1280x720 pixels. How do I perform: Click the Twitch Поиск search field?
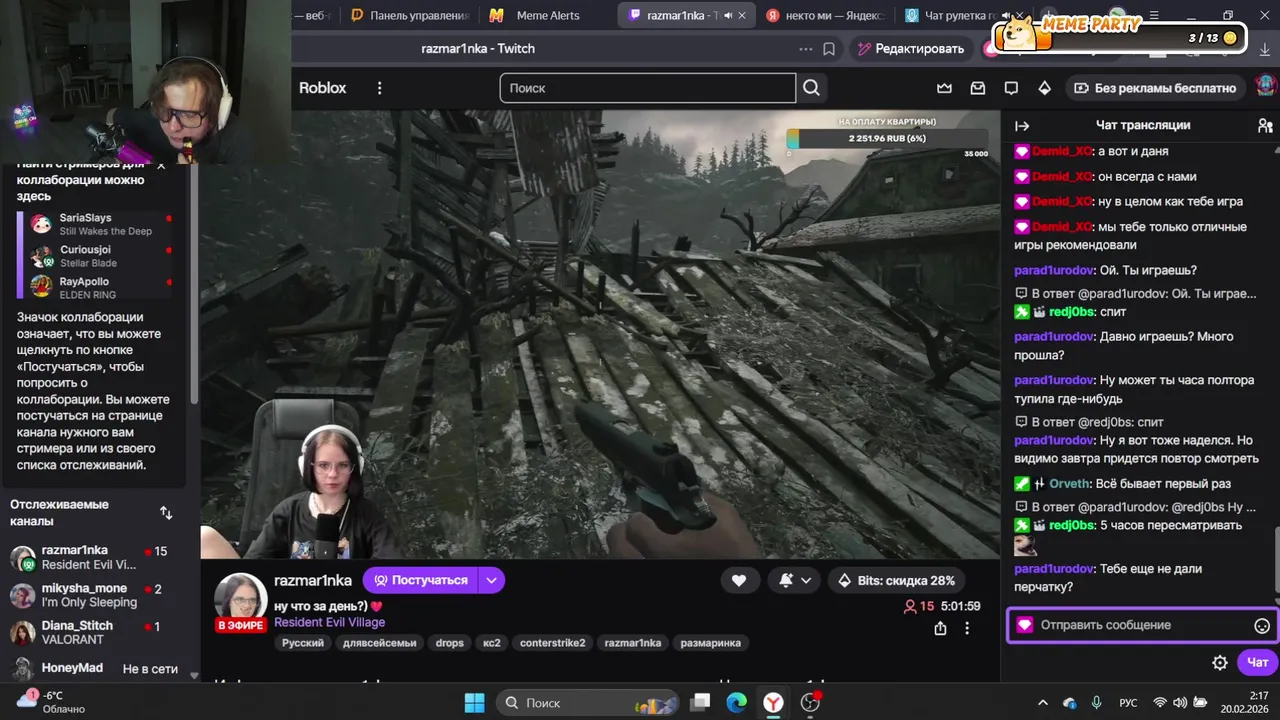[x=648, y=88]
